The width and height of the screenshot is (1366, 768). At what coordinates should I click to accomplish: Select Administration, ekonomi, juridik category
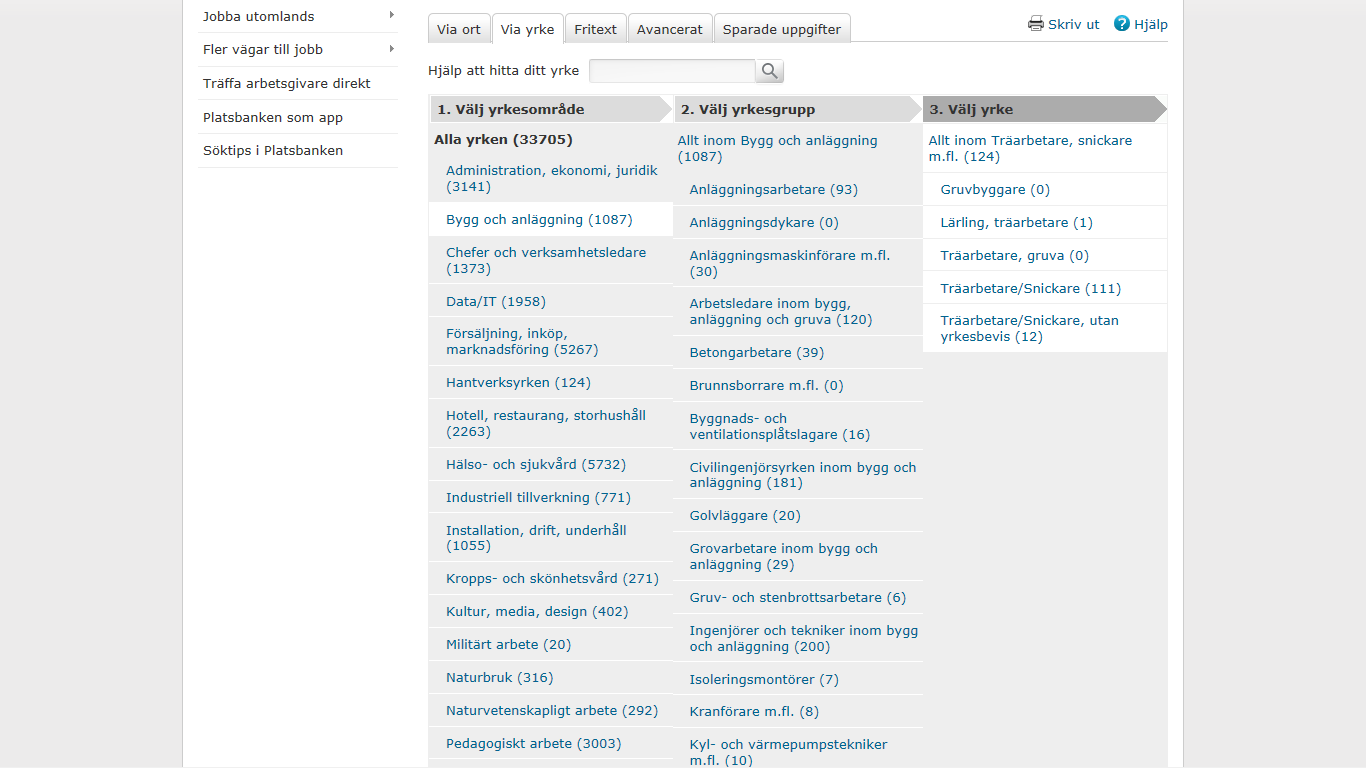(552, 178)
